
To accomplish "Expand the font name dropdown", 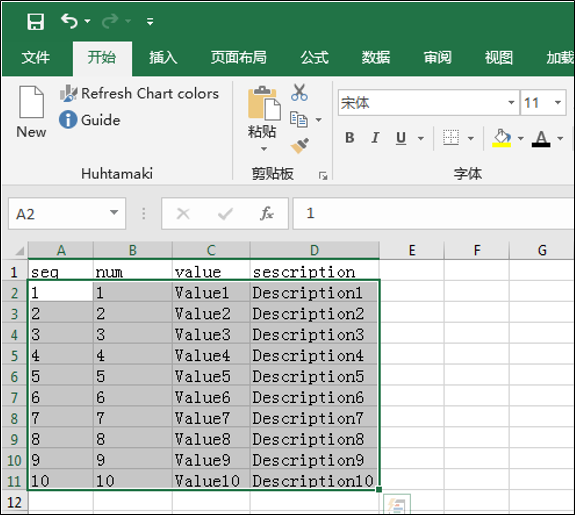I will pyautogui.click(x=511, y=103).
